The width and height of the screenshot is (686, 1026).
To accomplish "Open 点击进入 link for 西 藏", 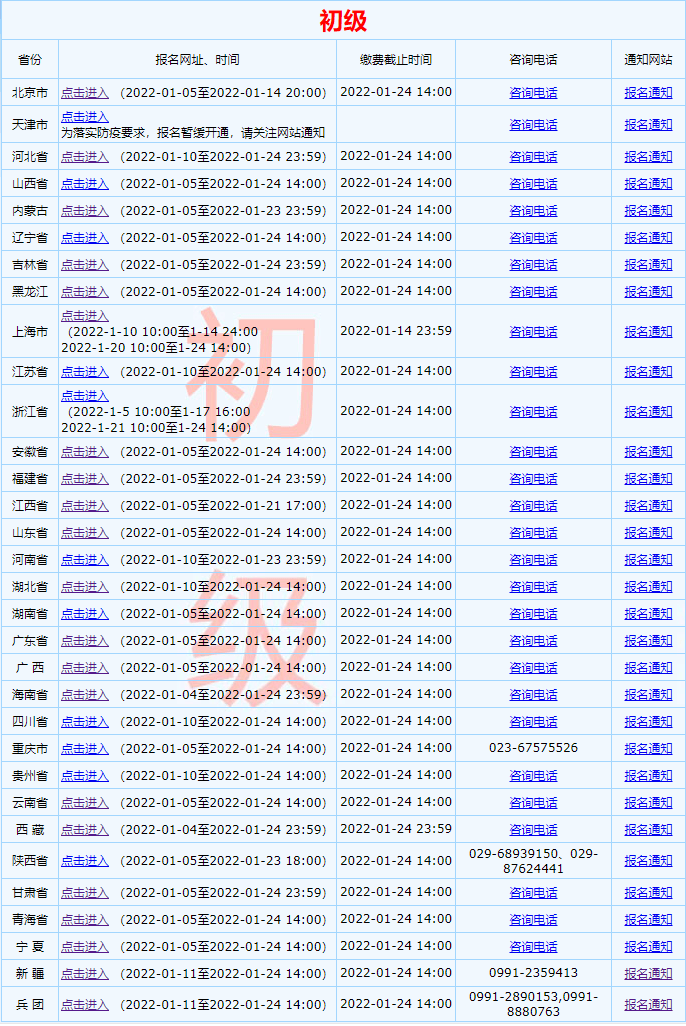I will coord(84,830).
